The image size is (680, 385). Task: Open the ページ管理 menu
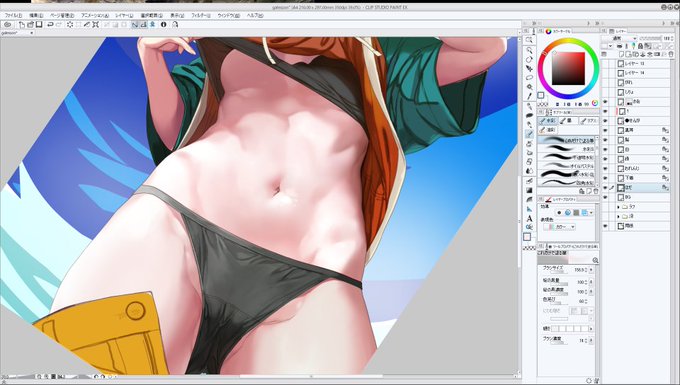coord(62,15)
